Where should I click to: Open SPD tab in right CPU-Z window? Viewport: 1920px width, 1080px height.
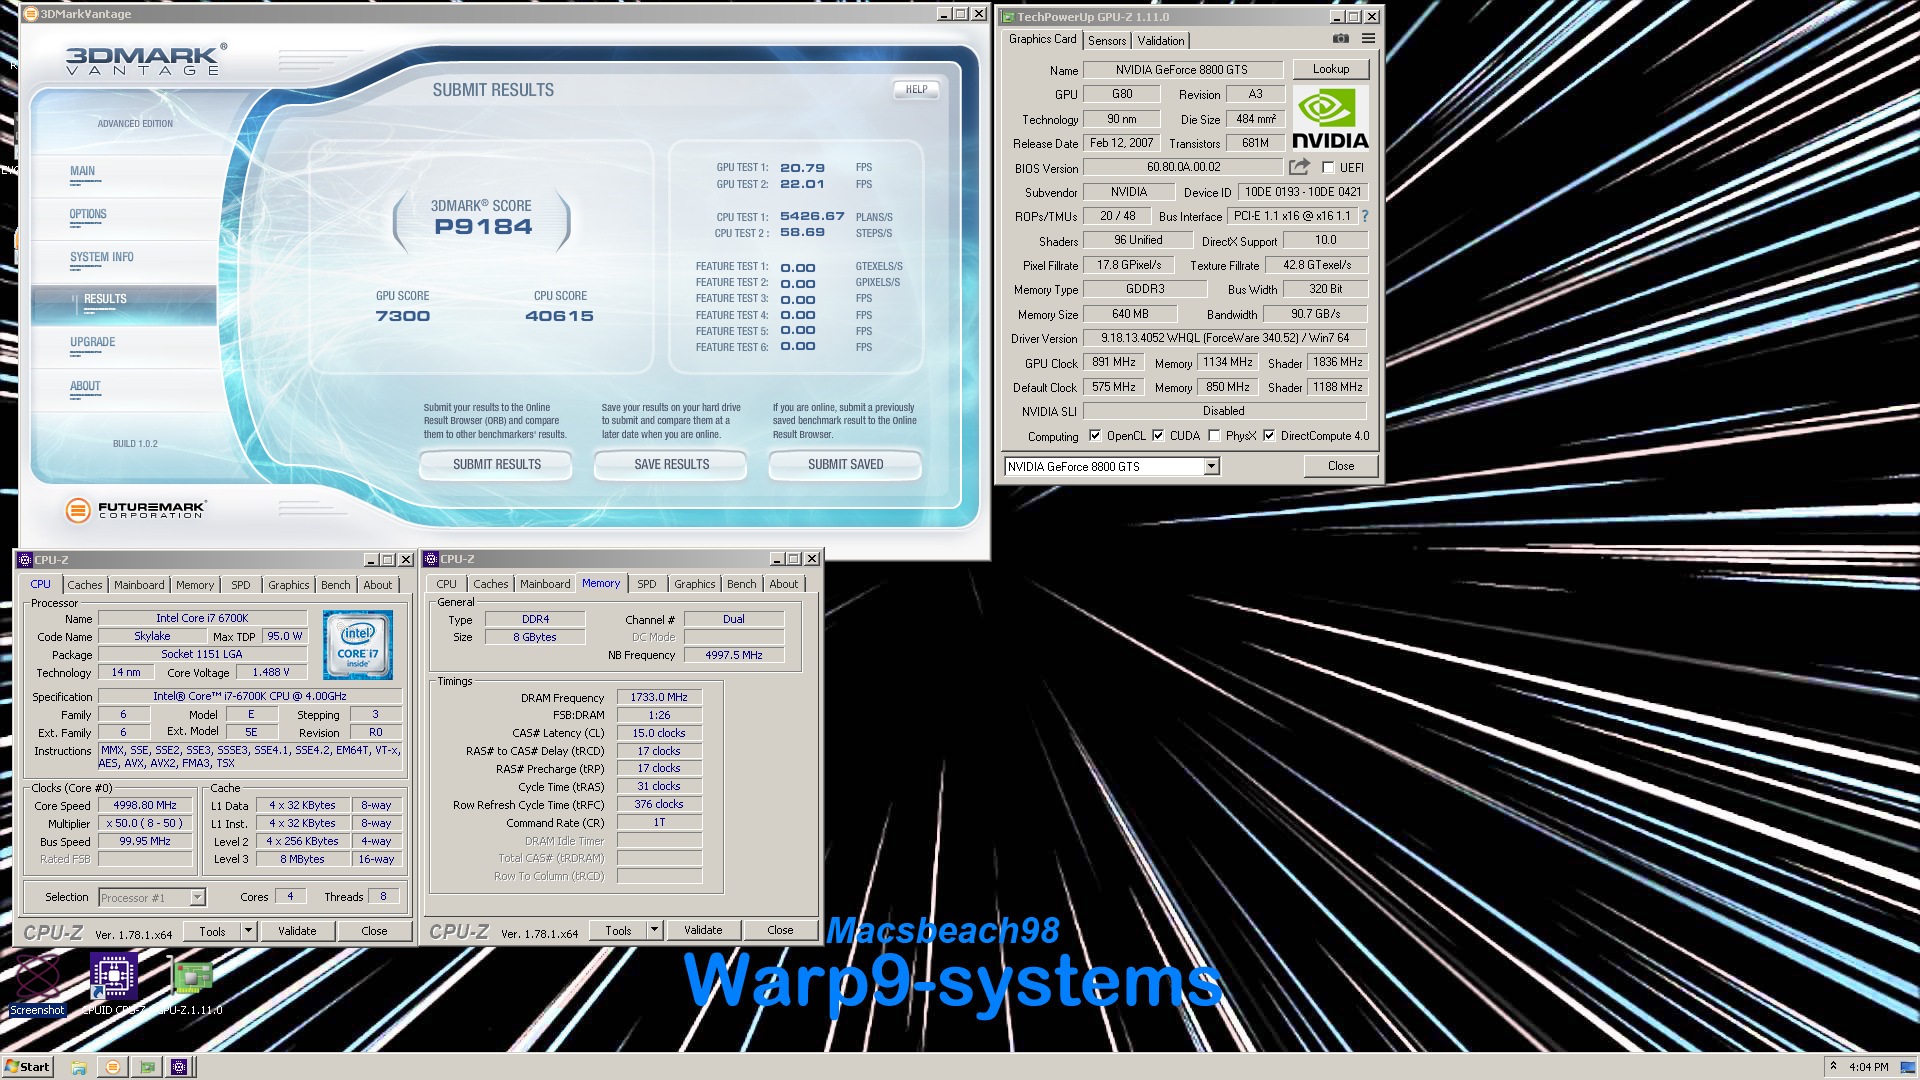pyautogui.click(x=647, y=584)
